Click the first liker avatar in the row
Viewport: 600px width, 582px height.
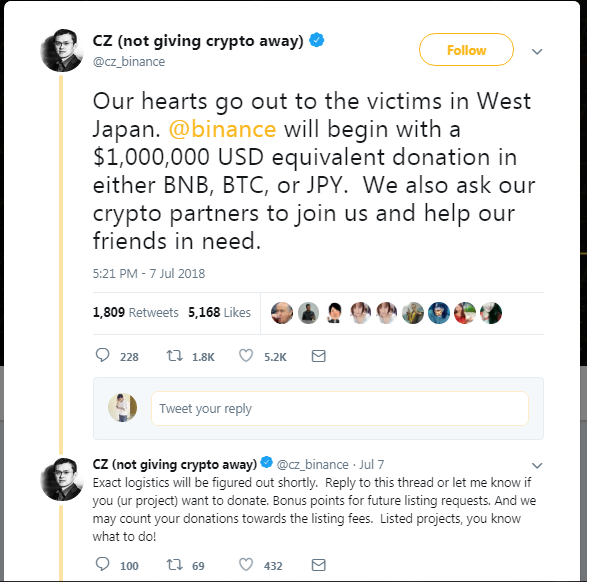click(282, 313)
